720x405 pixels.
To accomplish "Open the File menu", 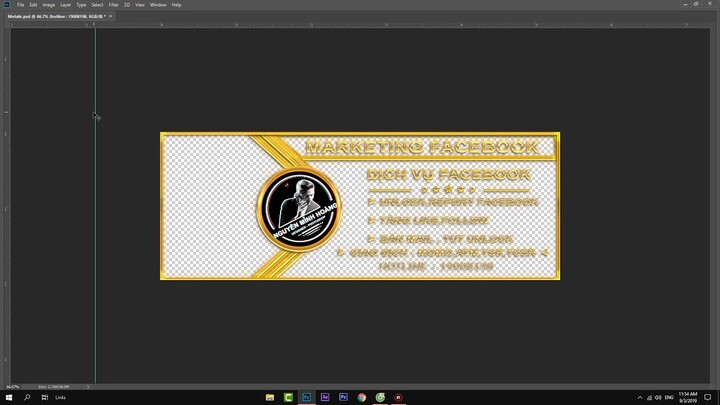I will (x=20, y=5).
